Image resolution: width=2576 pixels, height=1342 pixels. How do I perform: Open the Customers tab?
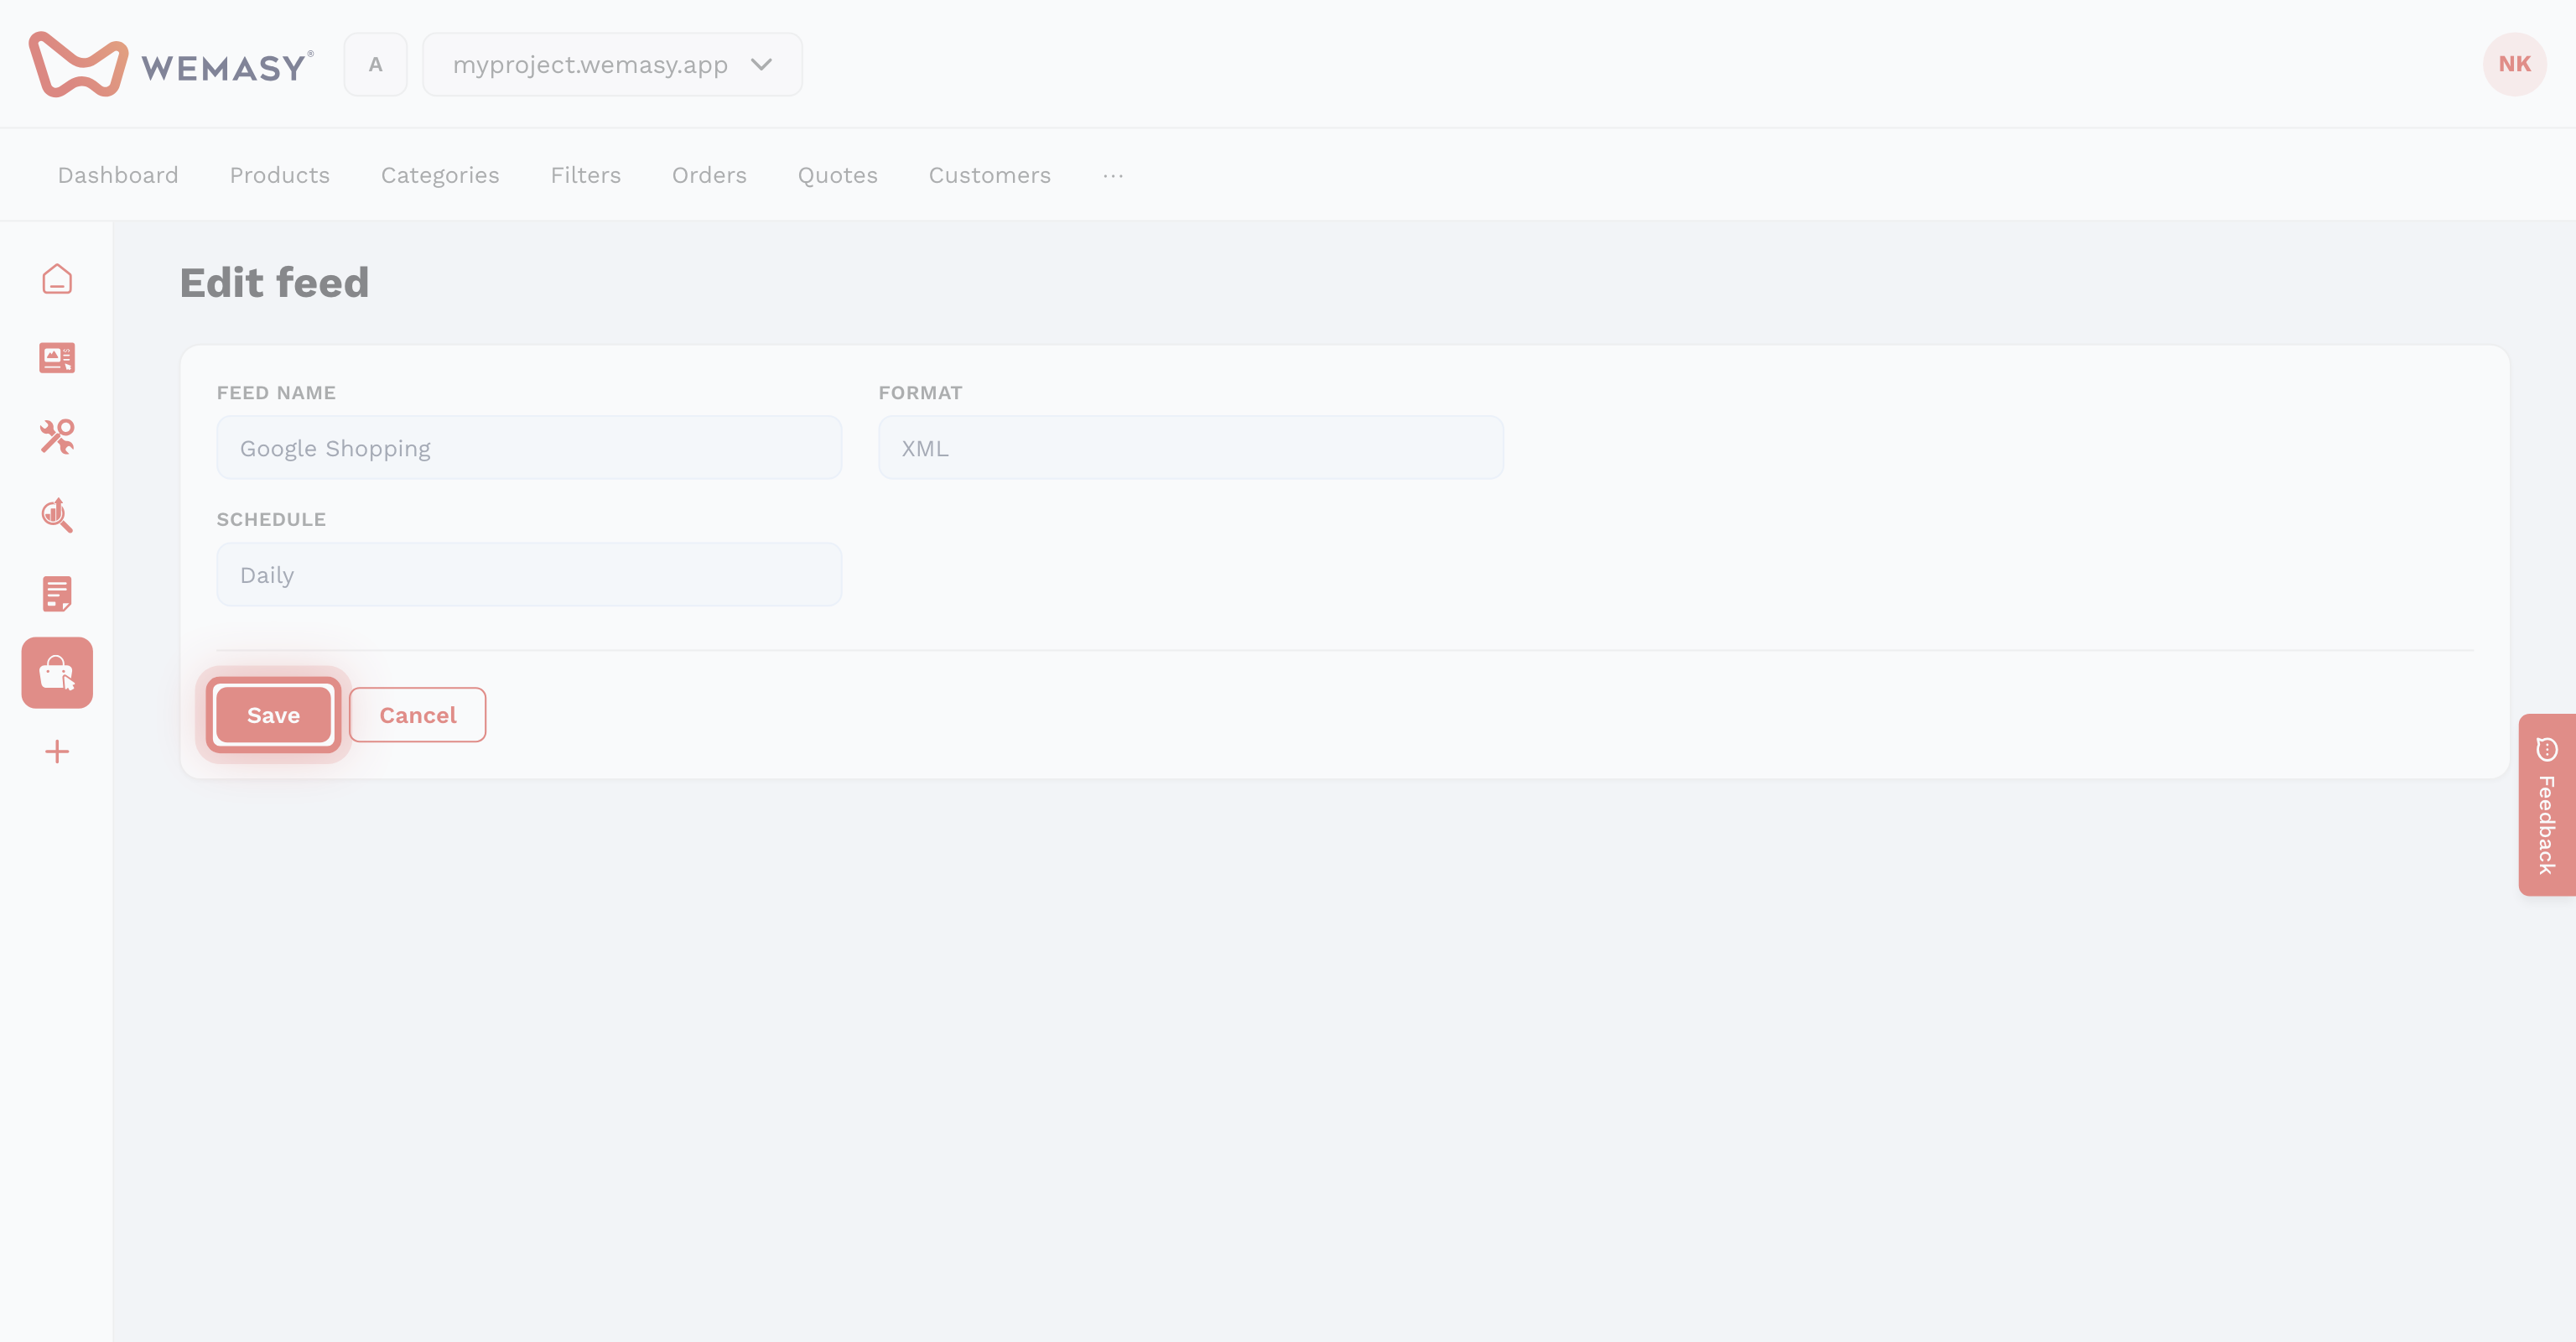[989, 175]
